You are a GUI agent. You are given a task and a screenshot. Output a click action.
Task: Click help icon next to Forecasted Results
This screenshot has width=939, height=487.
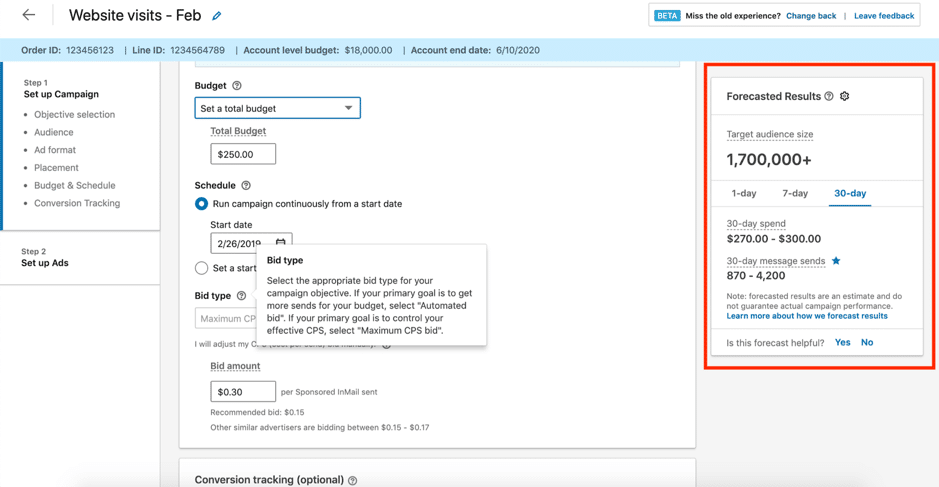pyautogui.click(x=829, y=96)
